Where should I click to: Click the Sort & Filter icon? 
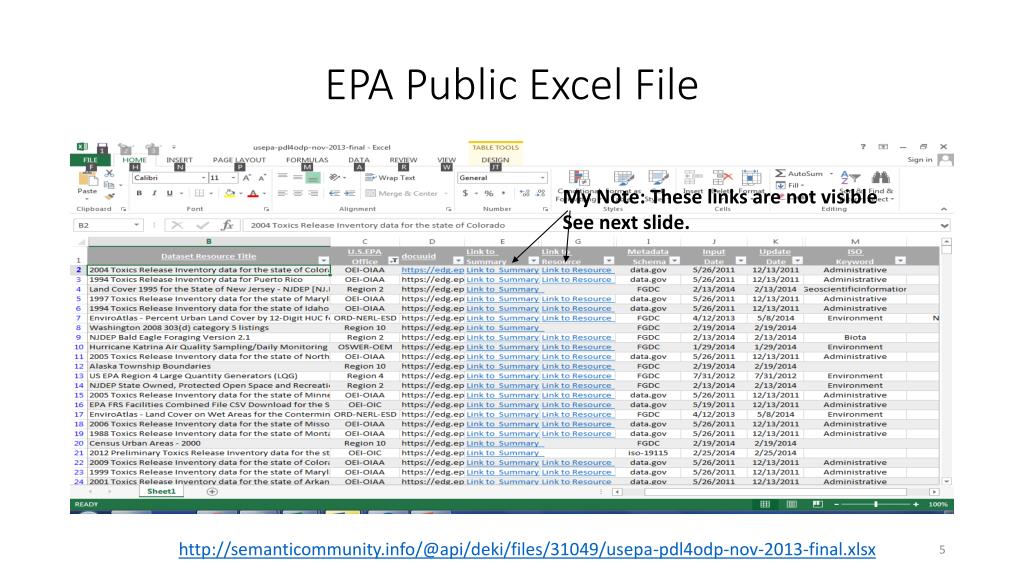pyautogui.click(x=850, y=178)
